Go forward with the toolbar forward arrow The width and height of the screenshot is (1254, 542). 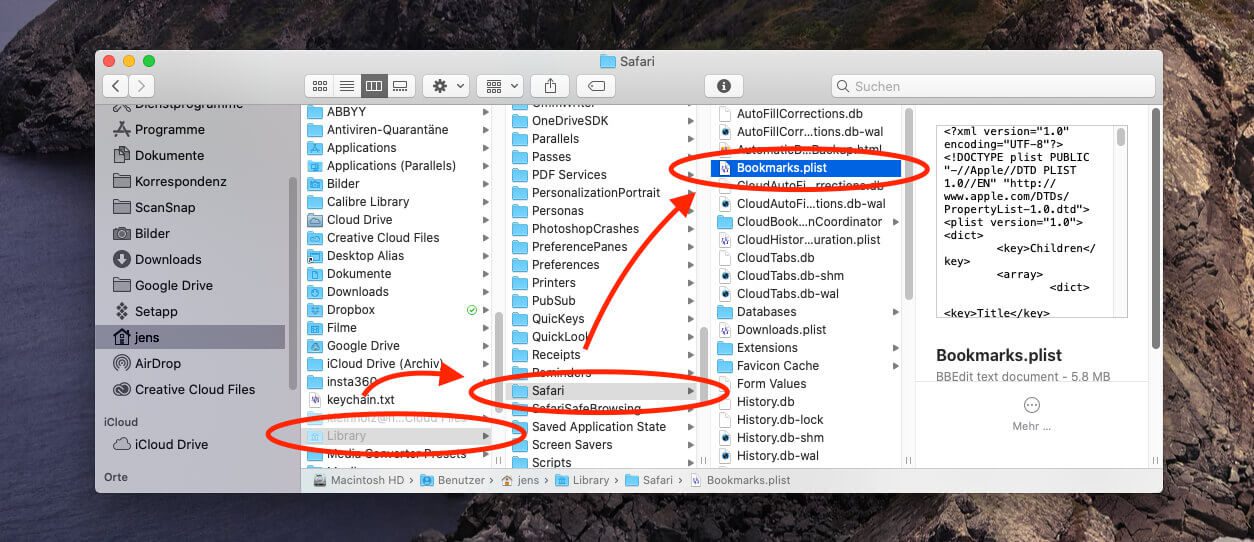[142, 86]
